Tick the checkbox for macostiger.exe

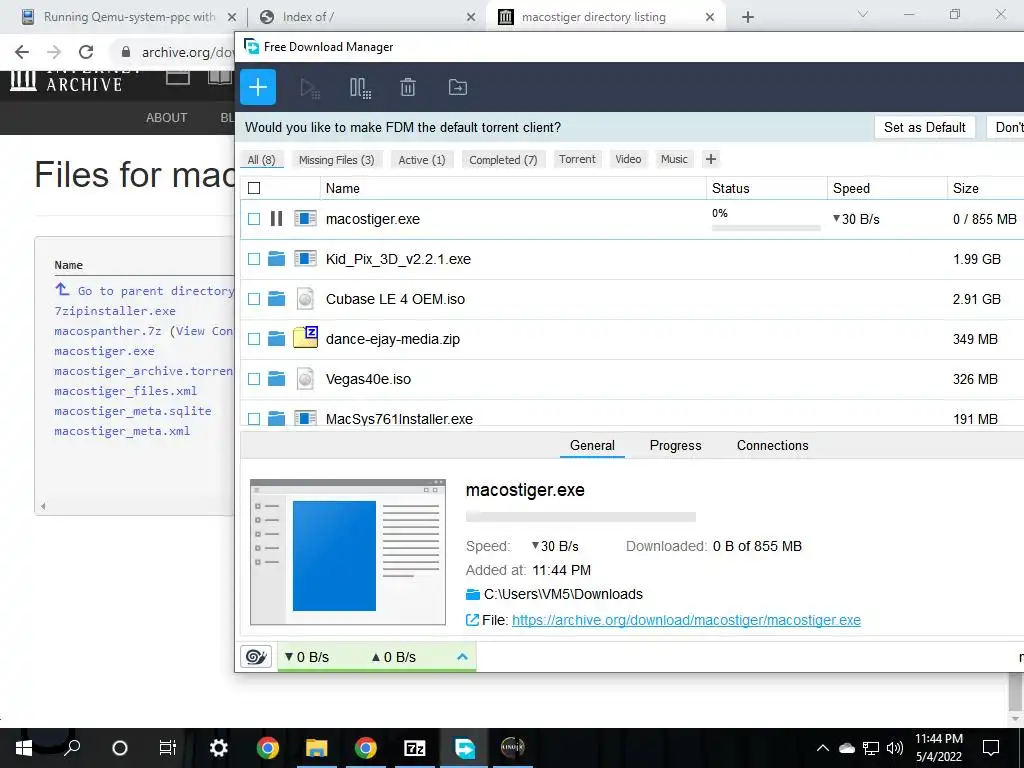254,219
